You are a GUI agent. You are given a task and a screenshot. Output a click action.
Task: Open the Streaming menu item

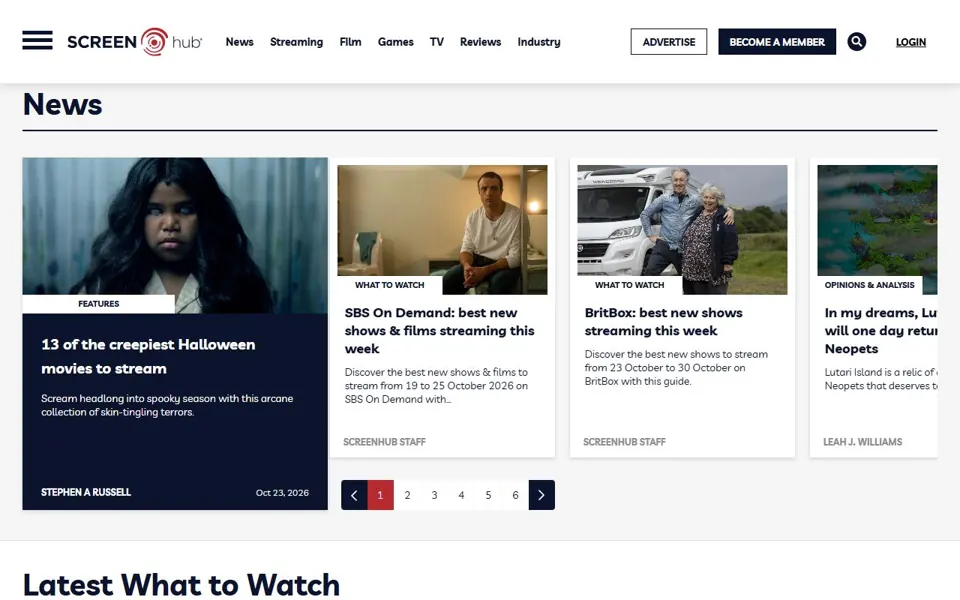pos(296,42)
